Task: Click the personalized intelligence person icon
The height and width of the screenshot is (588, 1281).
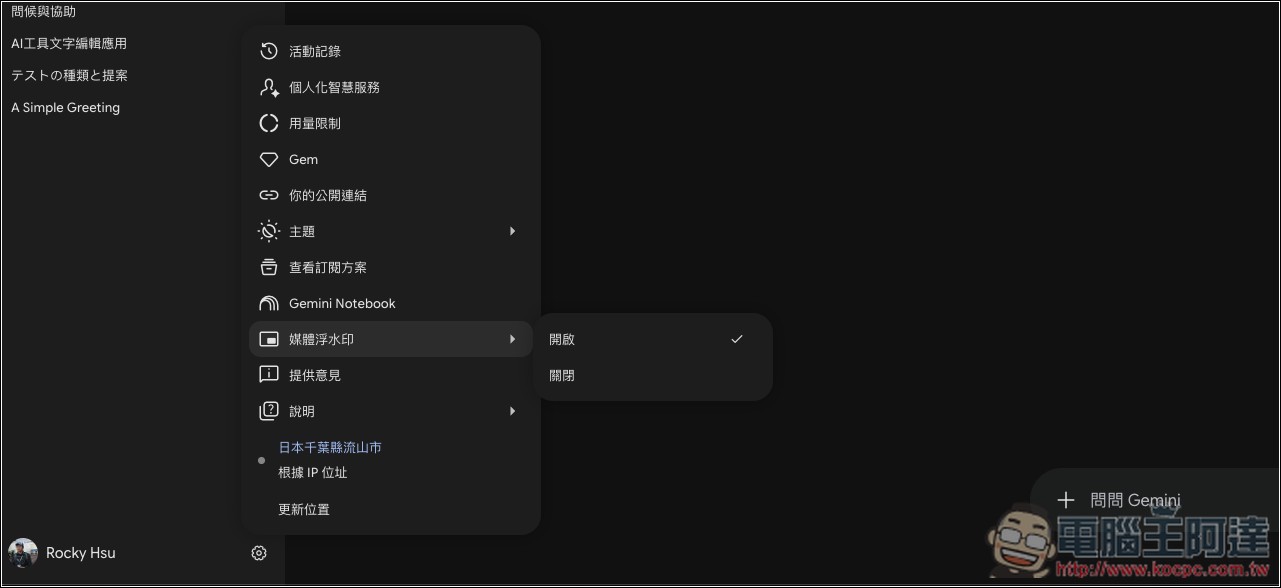Action: (x=269, y=87)
